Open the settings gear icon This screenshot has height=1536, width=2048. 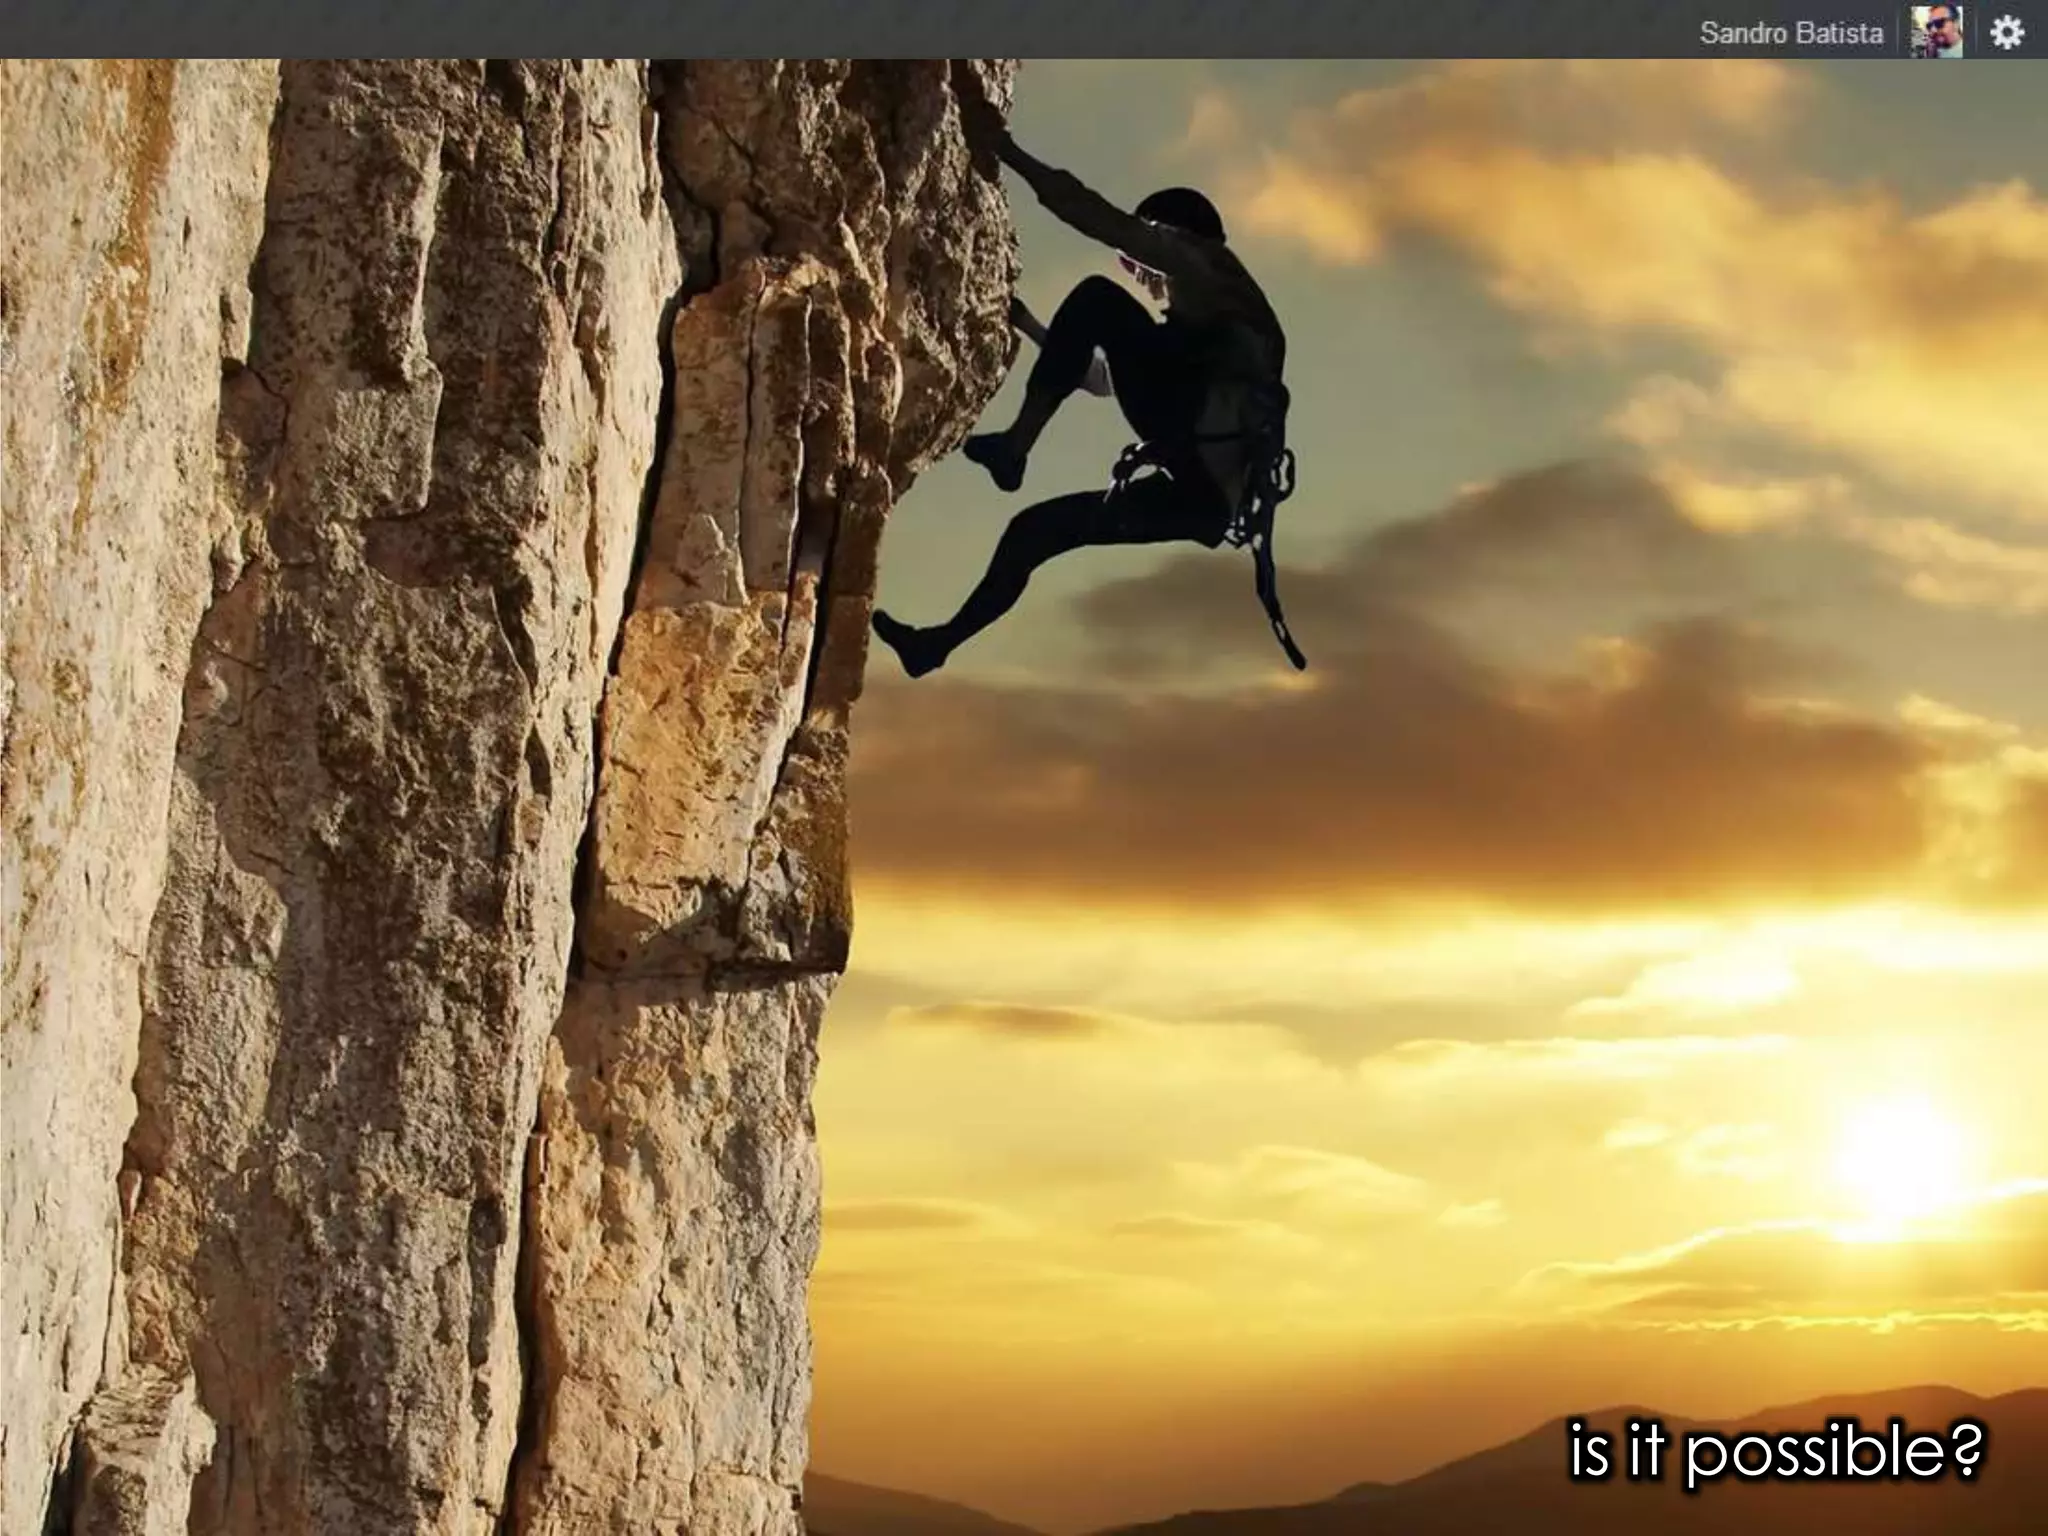[x=2006, y=33]
